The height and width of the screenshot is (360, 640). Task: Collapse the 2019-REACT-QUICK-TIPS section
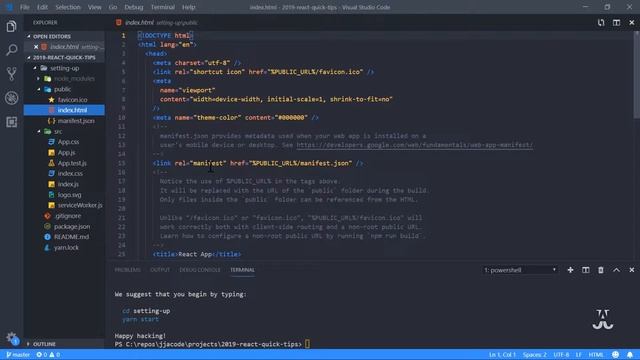[x=64, y=58]
